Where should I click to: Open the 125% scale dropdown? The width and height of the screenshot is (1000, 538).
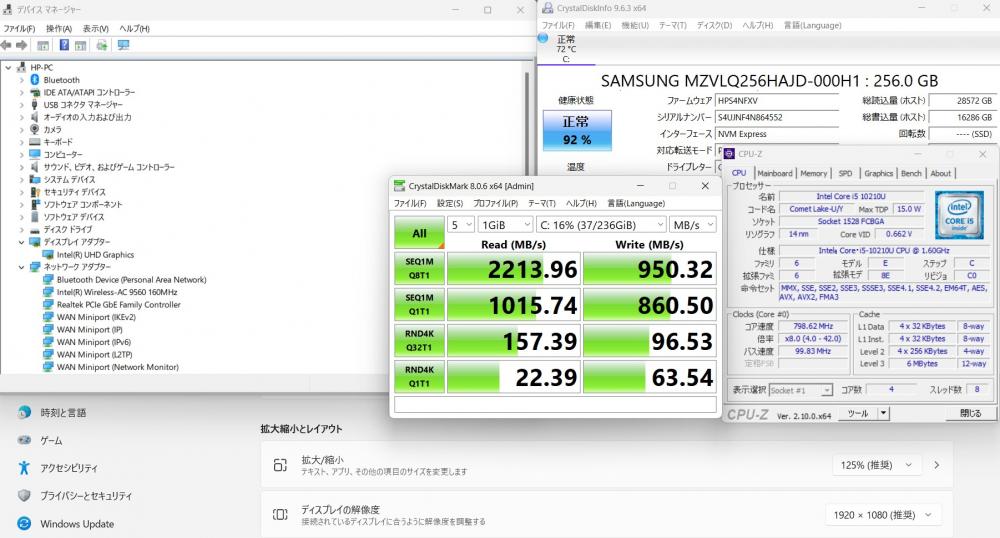tap(876, 465)
